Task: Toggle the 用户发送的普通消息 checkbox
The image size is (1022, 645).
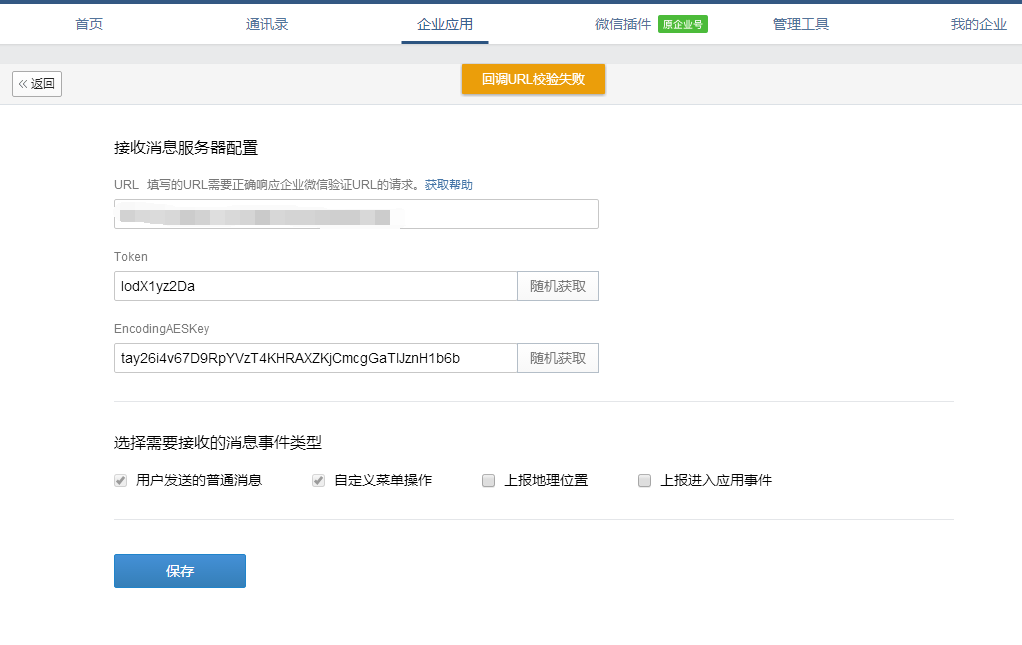Action: click(121, 481)
